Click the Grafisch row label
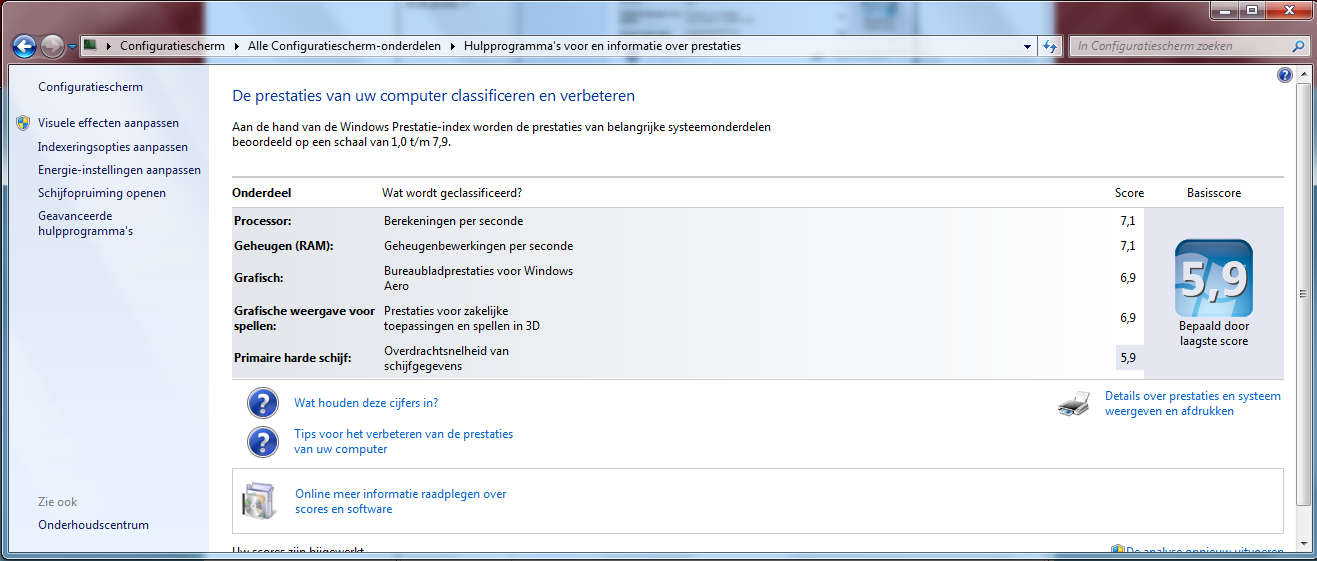Viewport: 1317px width, 561px height. click(259, 278)
